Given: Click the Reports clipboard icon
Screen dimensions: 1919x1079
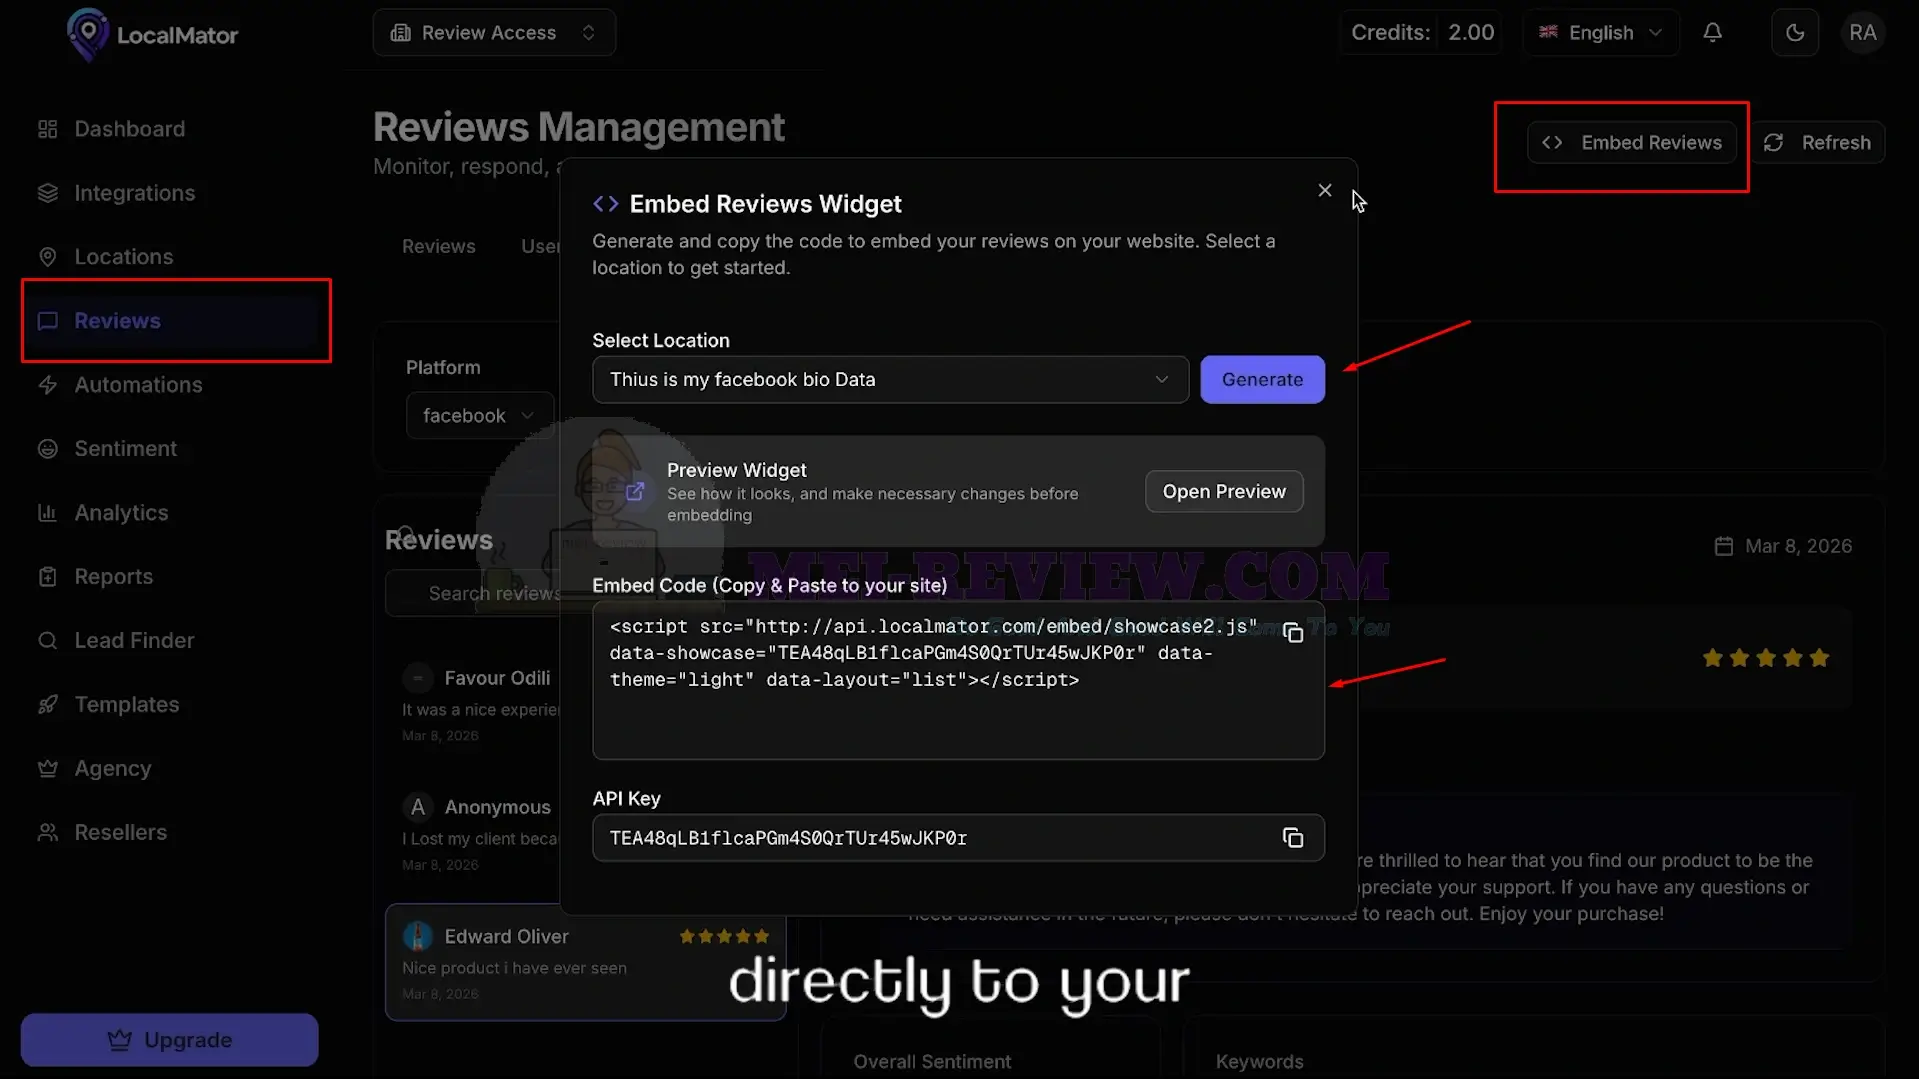Looking at the screenshot, I should (x=47, y=577).
